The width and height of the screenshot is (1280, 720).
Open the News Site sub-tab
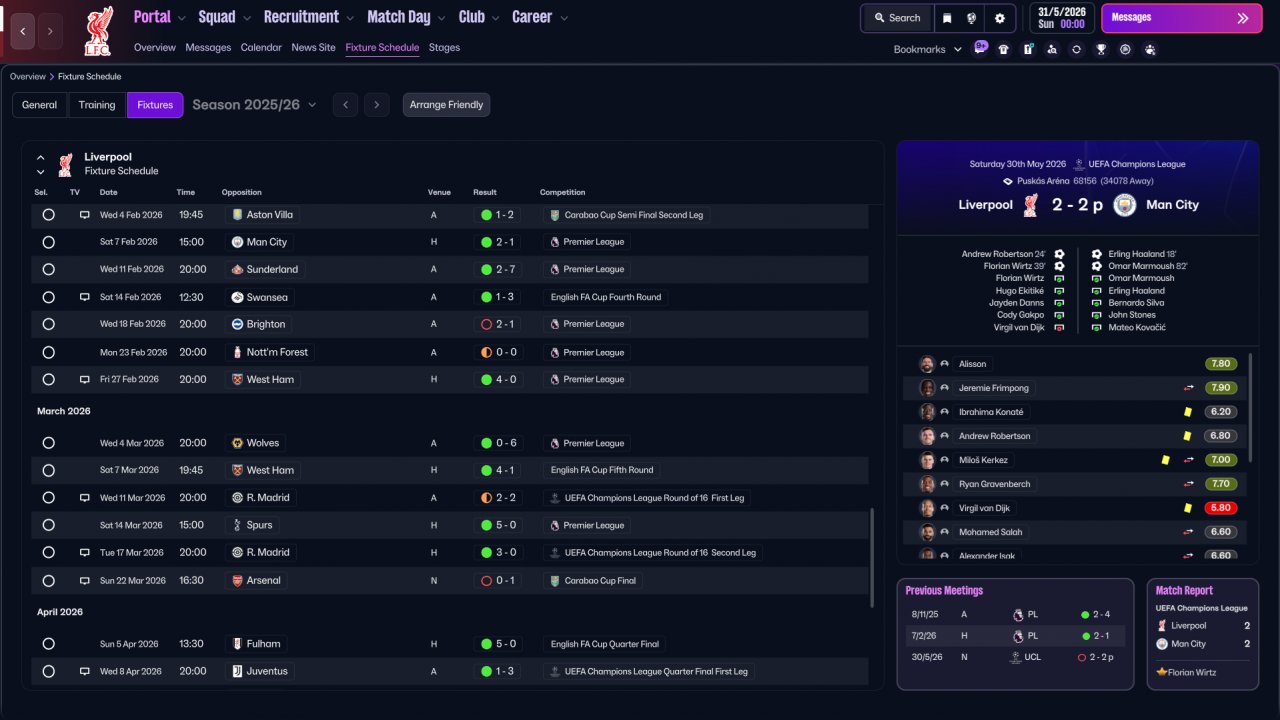(313, 47)
